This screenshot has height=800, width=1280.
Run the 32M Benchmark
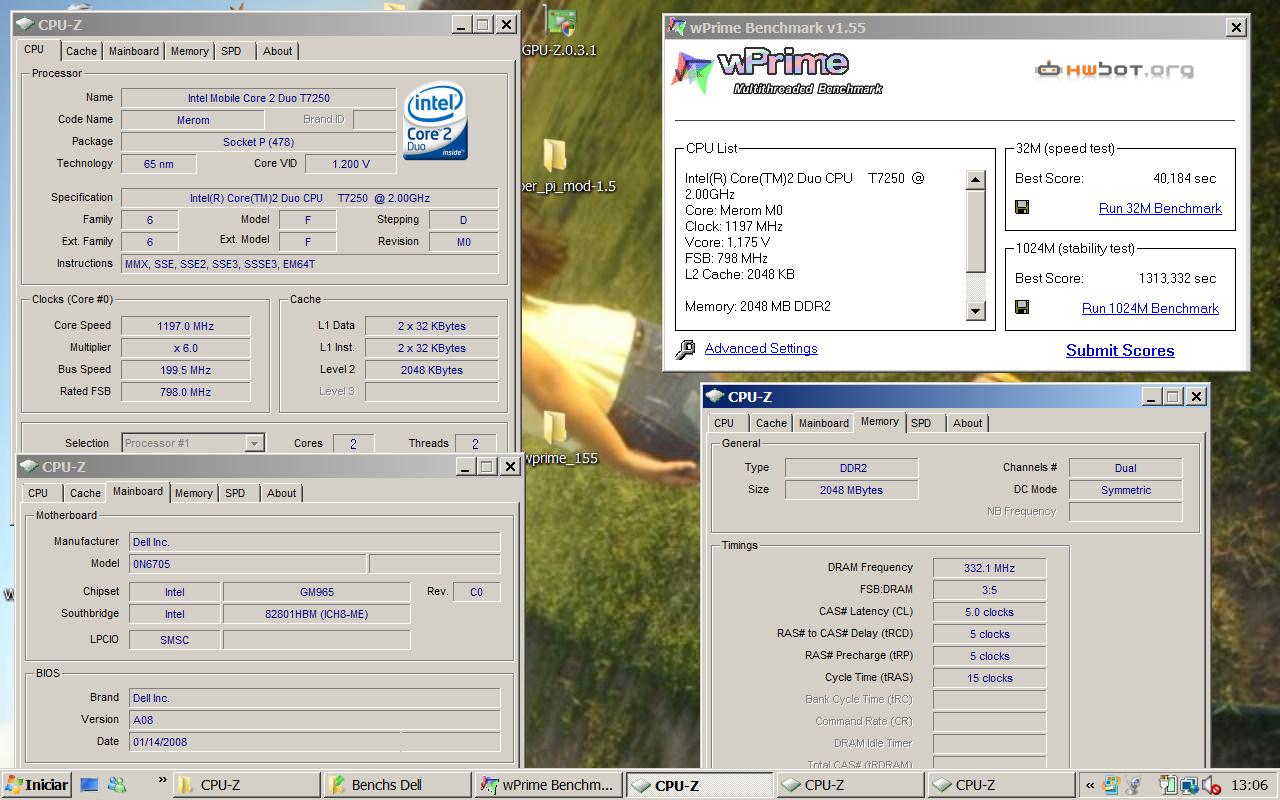1160,209
